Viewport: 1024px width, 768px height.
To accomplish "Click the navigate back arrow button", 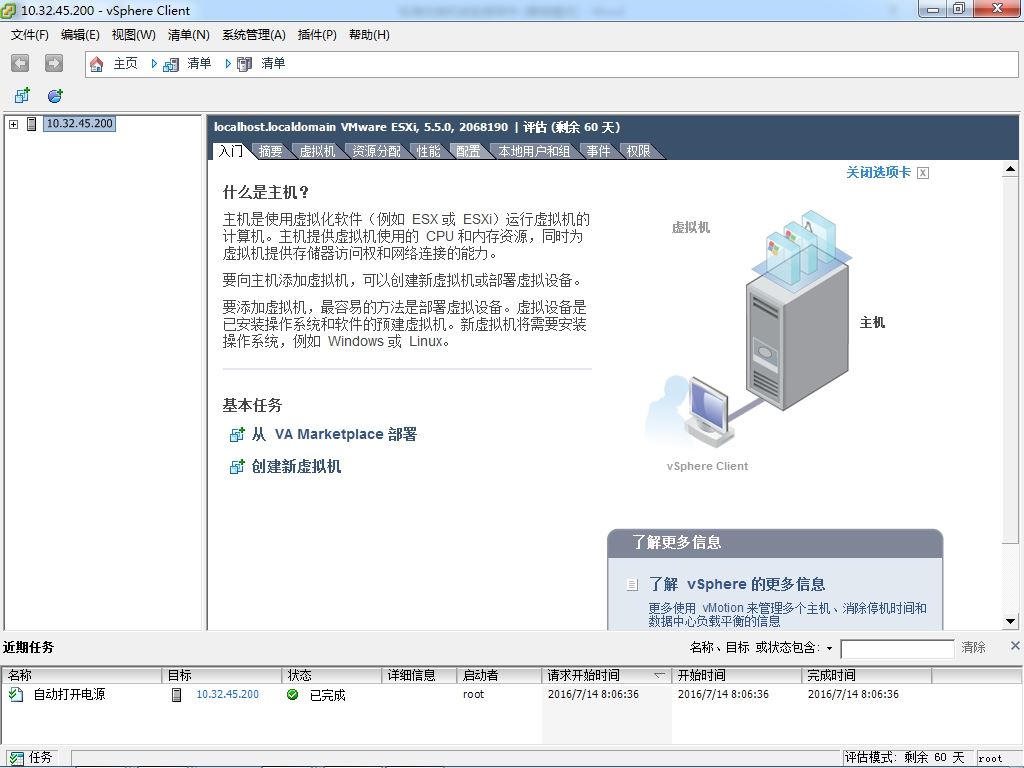I will tap(20, 63).
